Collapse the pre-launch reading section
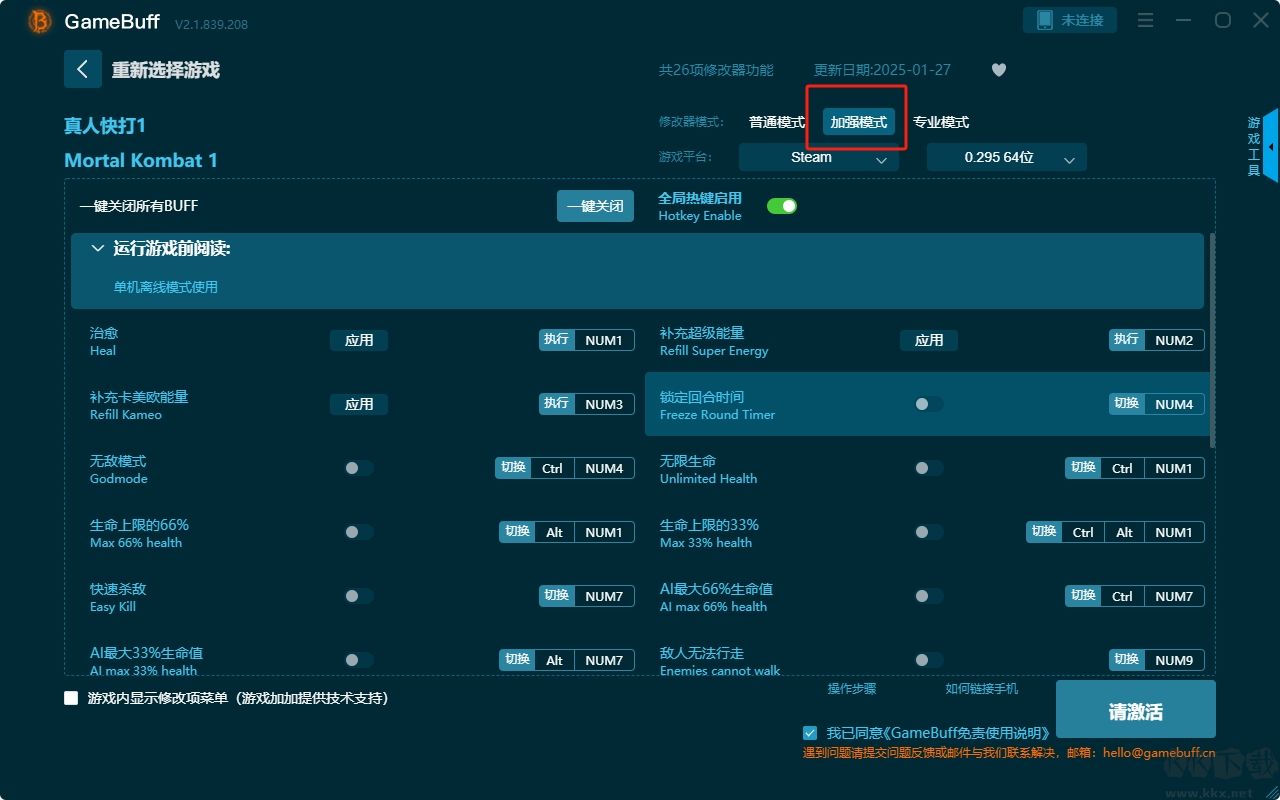 (98, 248)
